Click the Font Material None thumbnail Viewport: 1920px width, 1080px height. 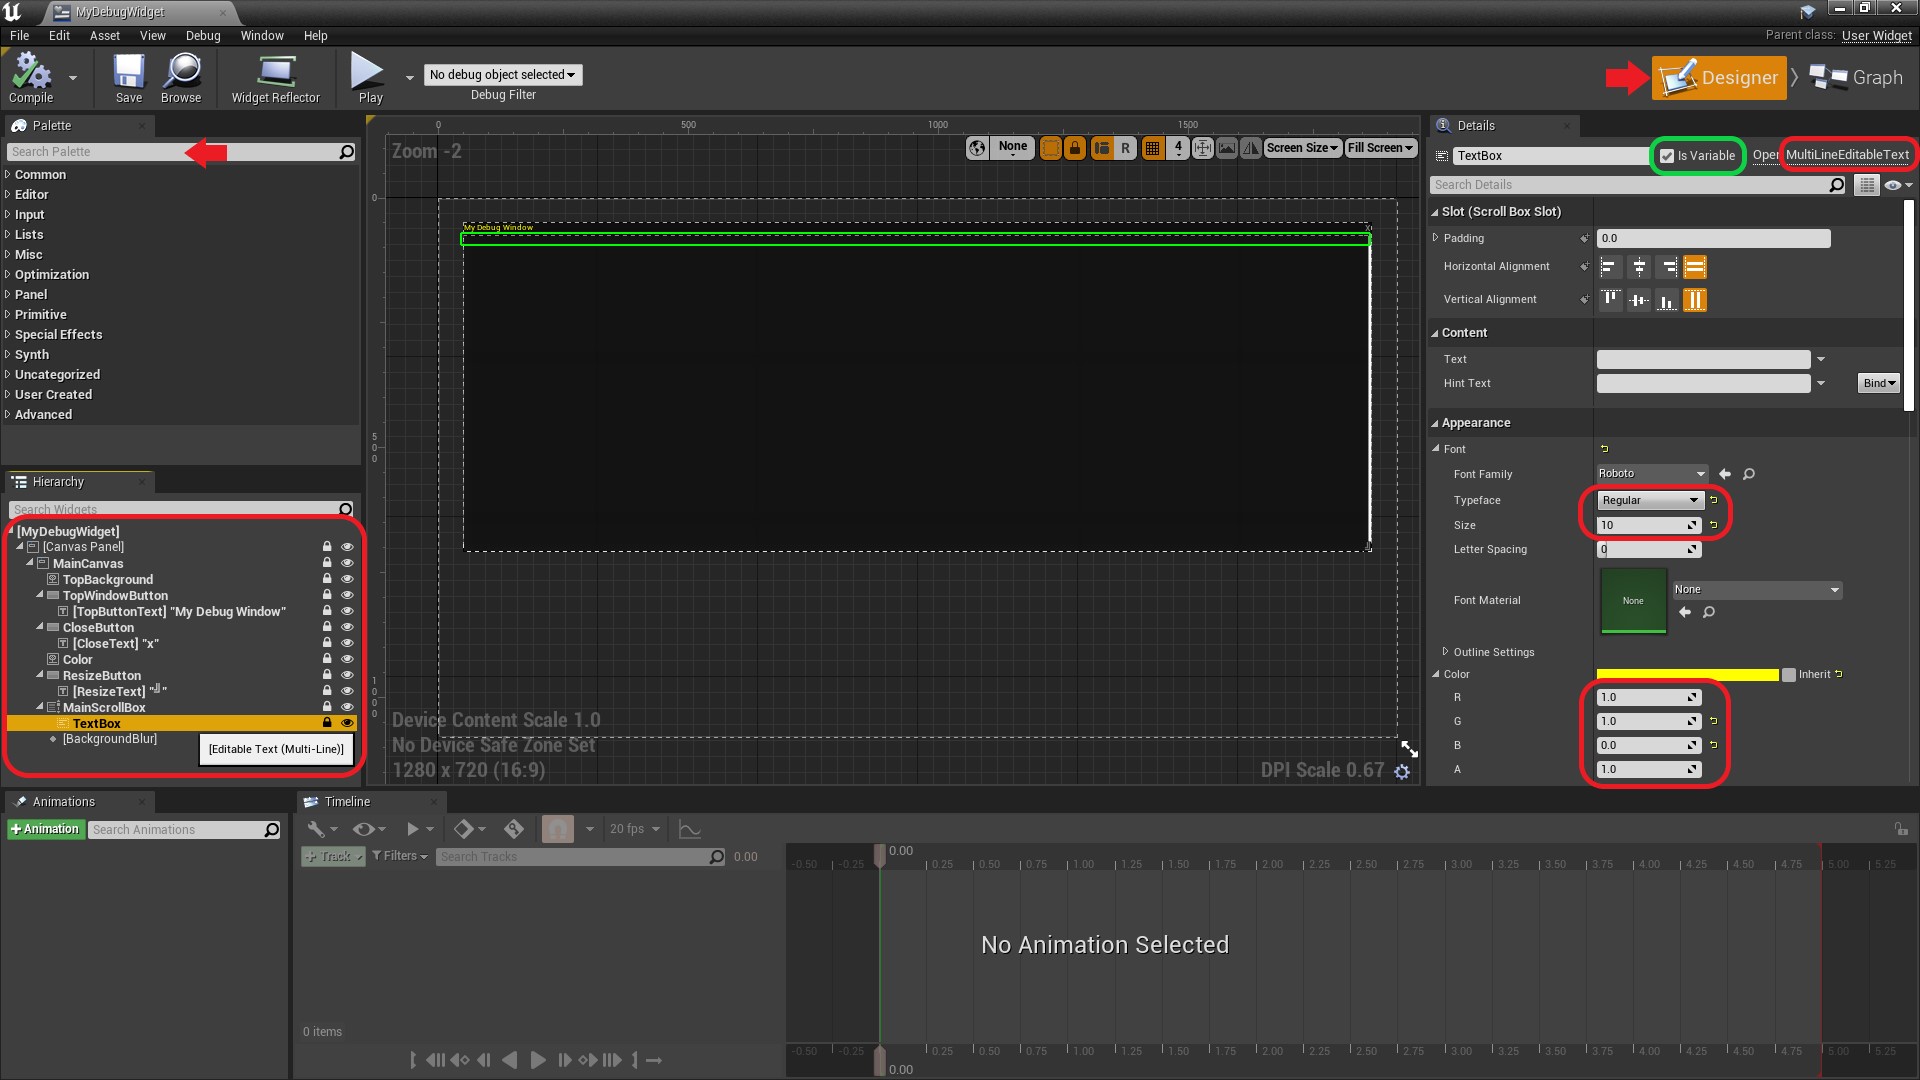(x=1633, y=601)
